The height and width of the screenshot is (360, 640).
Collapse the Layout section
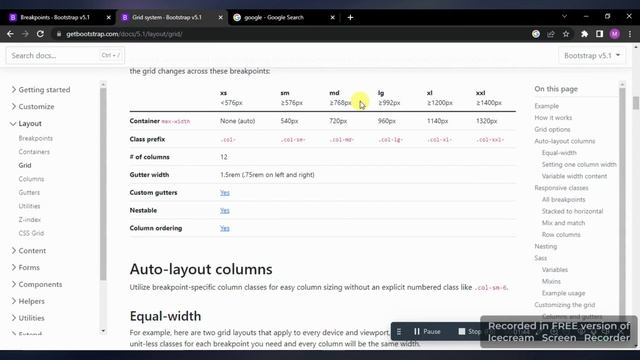pos(26,123)
